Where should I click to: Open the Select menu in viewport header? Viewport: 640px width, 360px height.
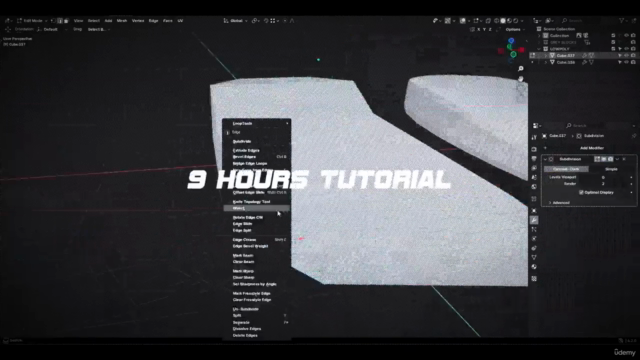click(x=93, y=20)
